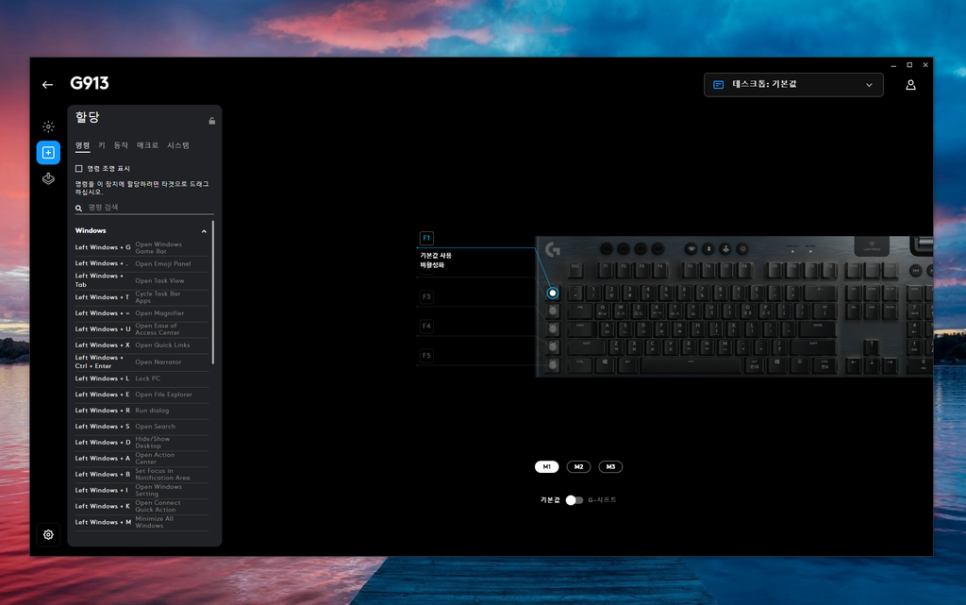This screenshot has height=605, width=966.
Task: Enable 명령 조명 표시 checkbox
Action: (79, 168)
